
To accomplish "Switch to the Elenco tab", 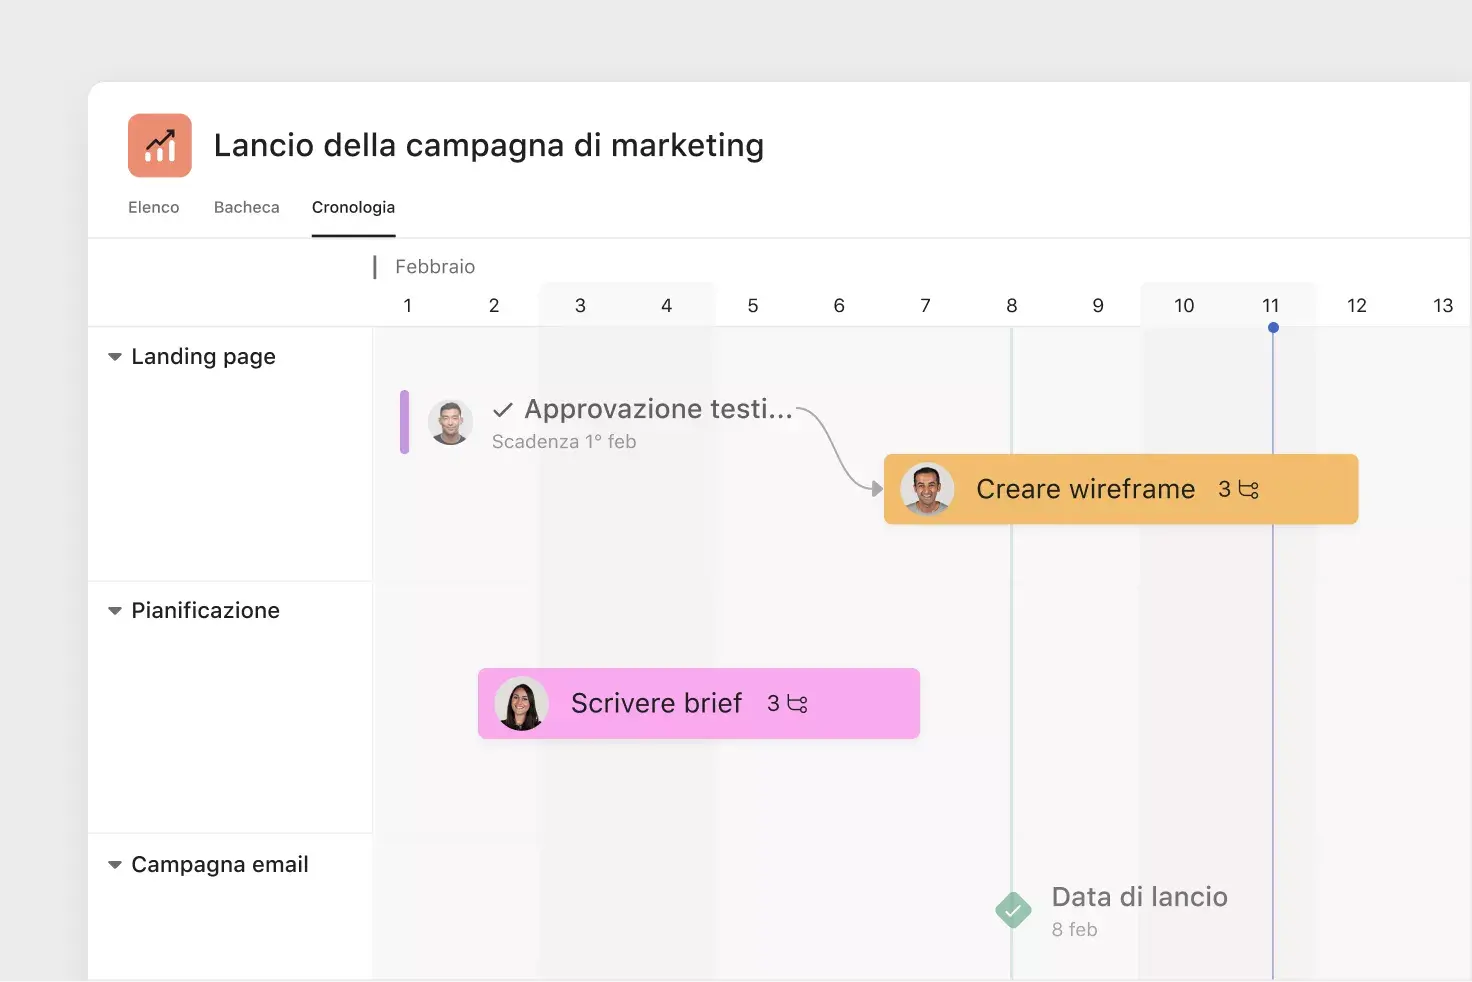I will point(153,207).
